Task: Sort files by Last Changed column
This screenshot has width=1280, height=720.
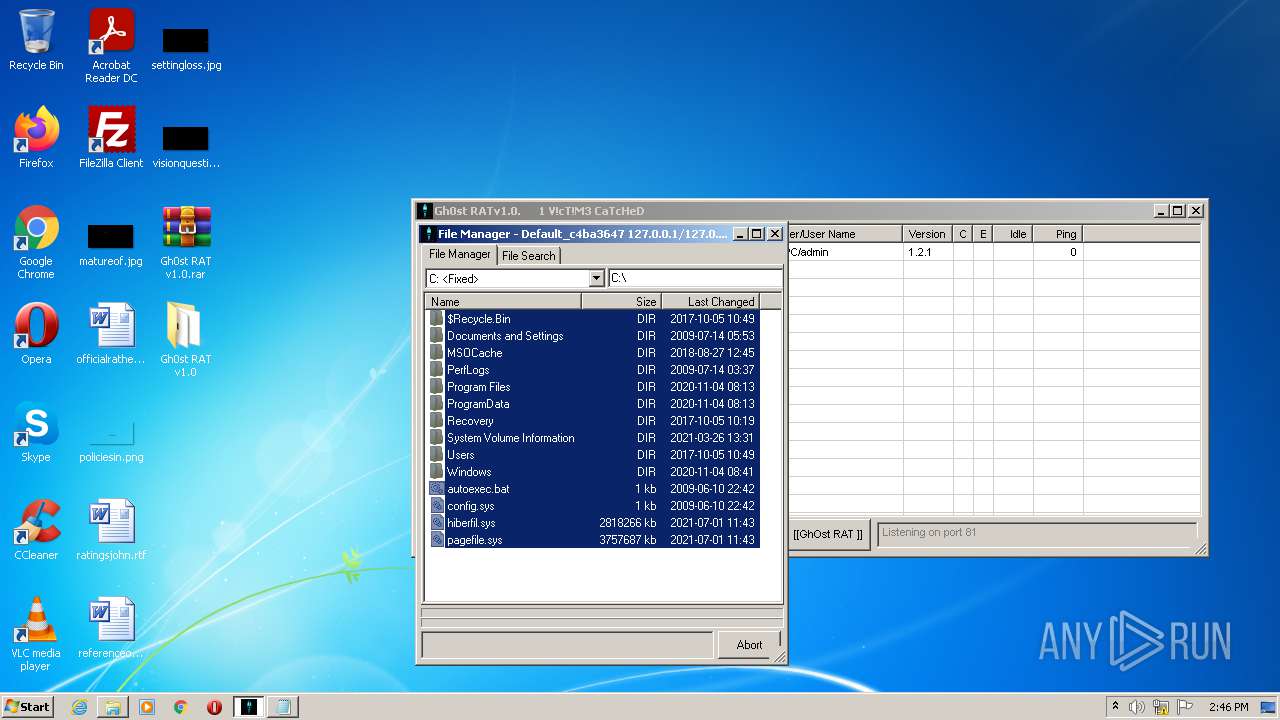Action: coord(710,301)
